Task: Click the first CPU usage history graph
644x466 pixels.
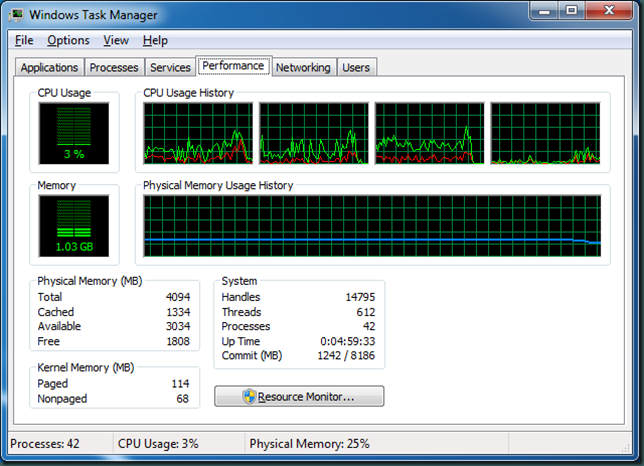Action: [x=198, y=133]
